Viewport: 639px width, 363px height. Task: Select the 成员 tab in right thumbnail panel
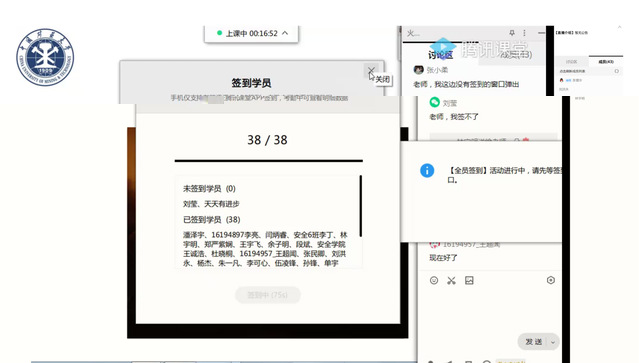pos(606,62)
